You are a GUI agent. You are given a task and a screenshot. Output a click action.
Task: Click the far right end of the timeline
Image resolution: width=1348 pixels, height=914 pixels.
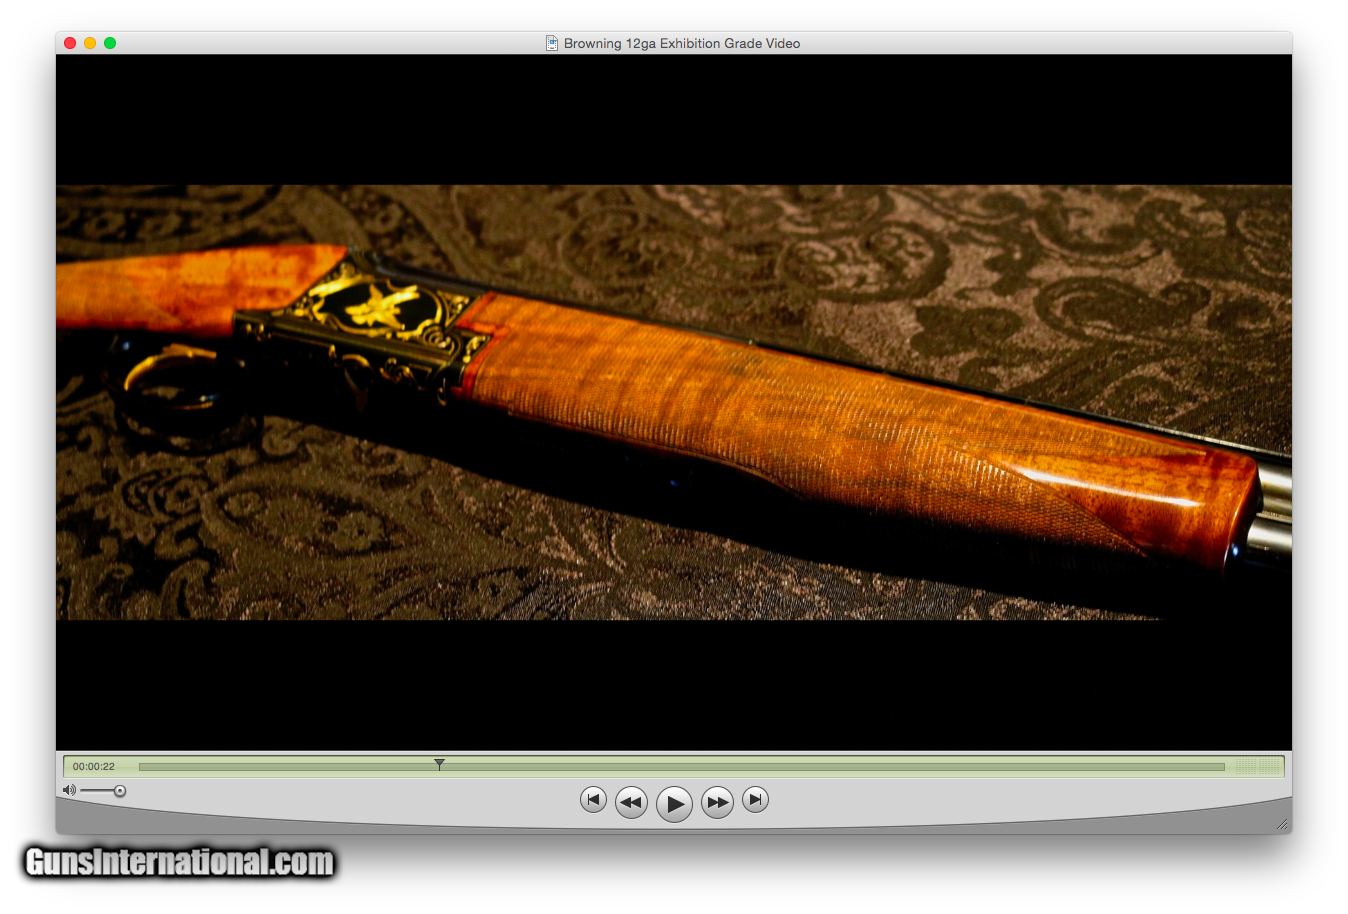coord(1220,767)
